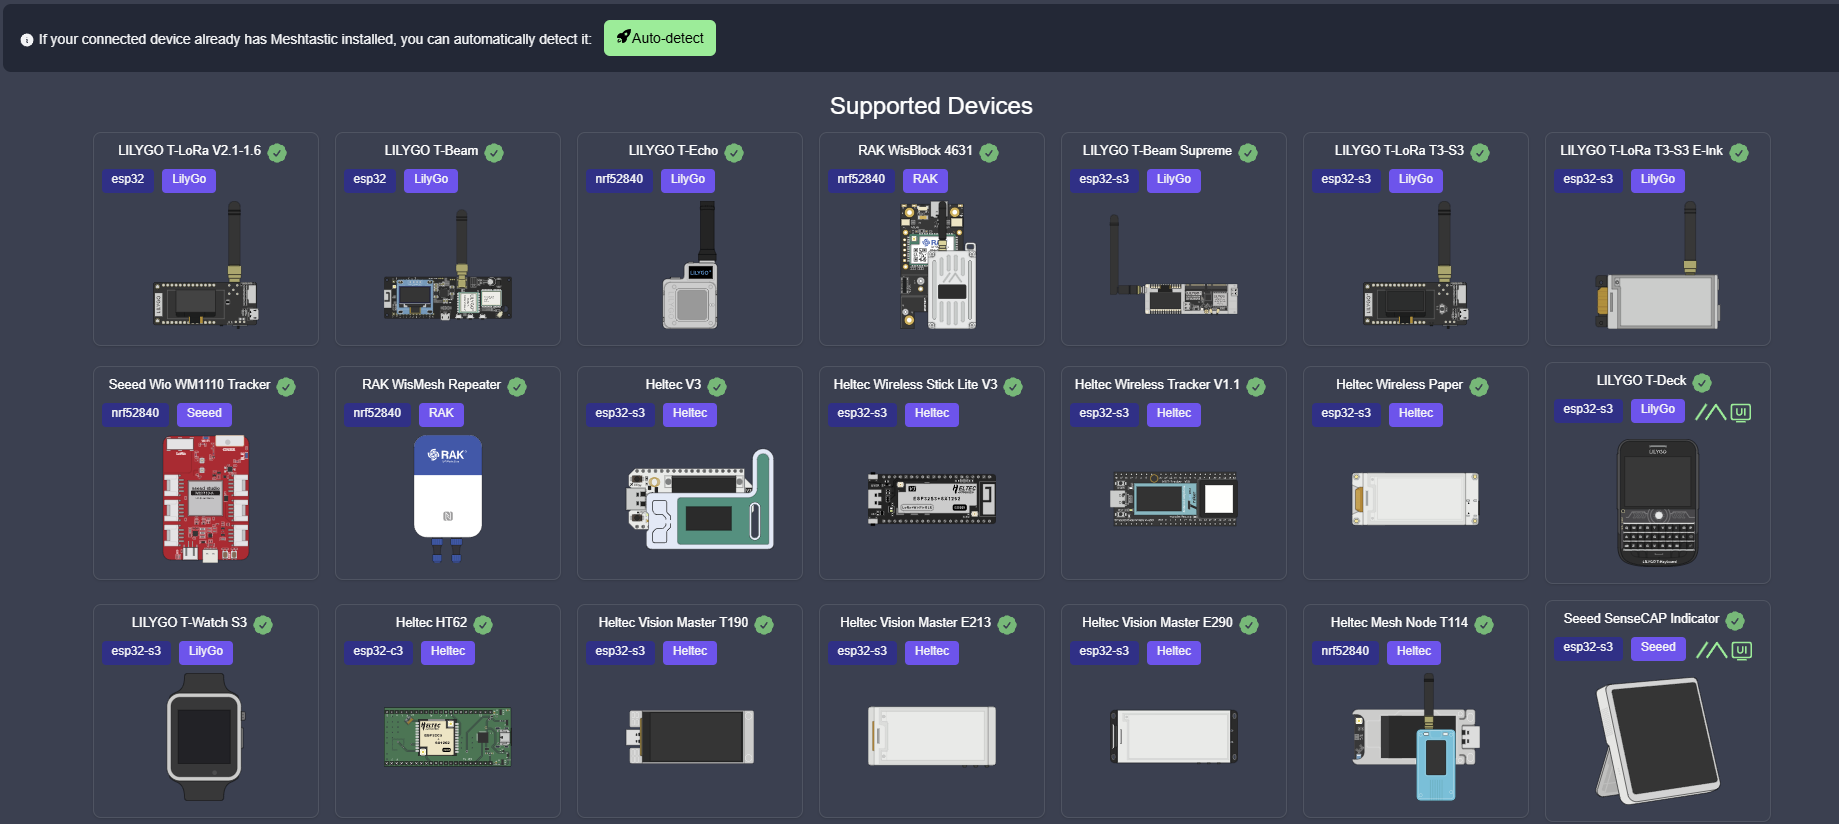The width and height of the screenshot is (1839, 824).
Task: Click the LilyGo tag on LILYGO T-Beam card
Action: click(431, 180)
